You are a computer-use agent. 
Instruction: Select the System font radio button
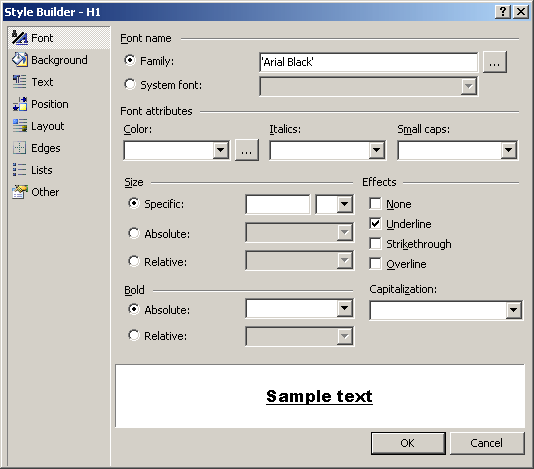tap(130, 84)
